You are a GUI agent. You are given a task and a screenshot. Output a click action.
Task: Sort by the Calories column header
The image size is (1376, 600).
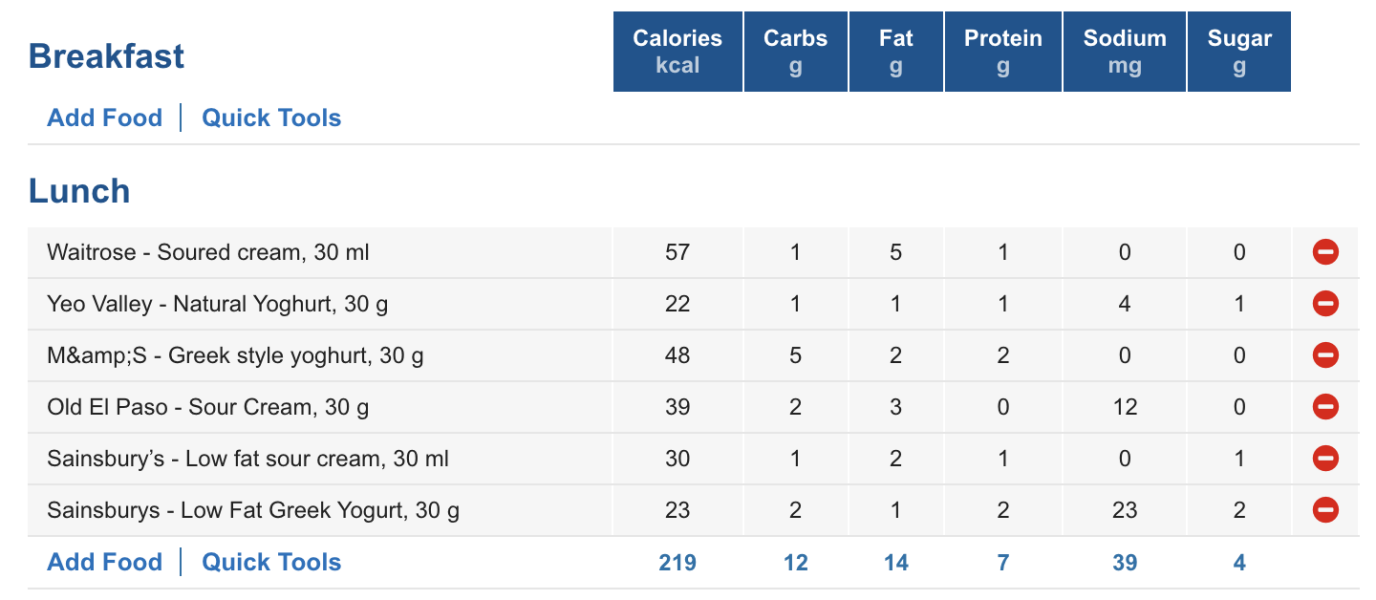pos(677,50)
